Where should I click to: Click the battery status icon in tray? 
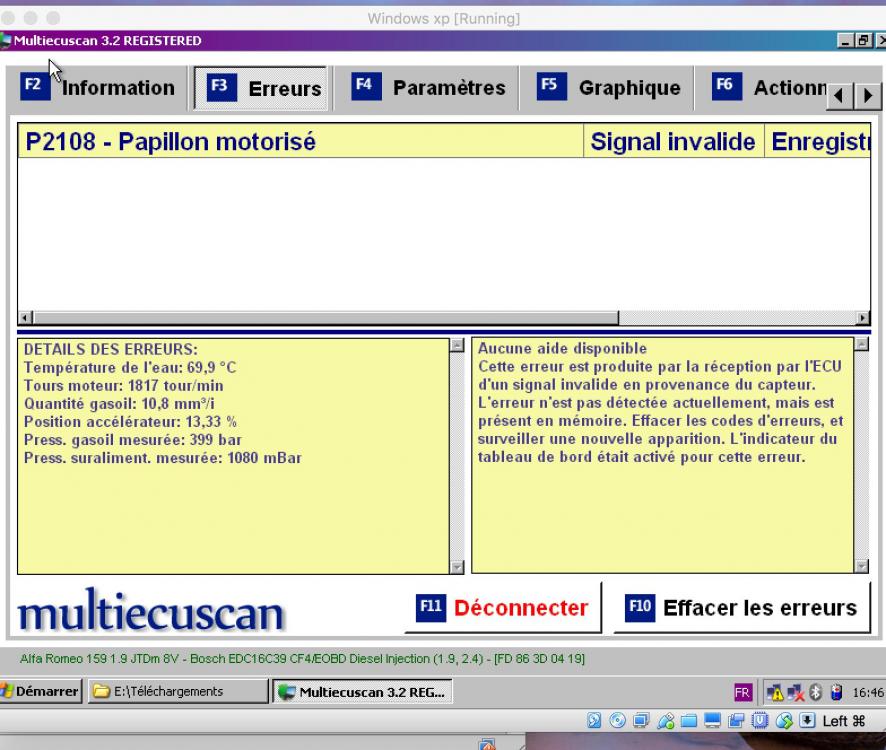point(838,692)
